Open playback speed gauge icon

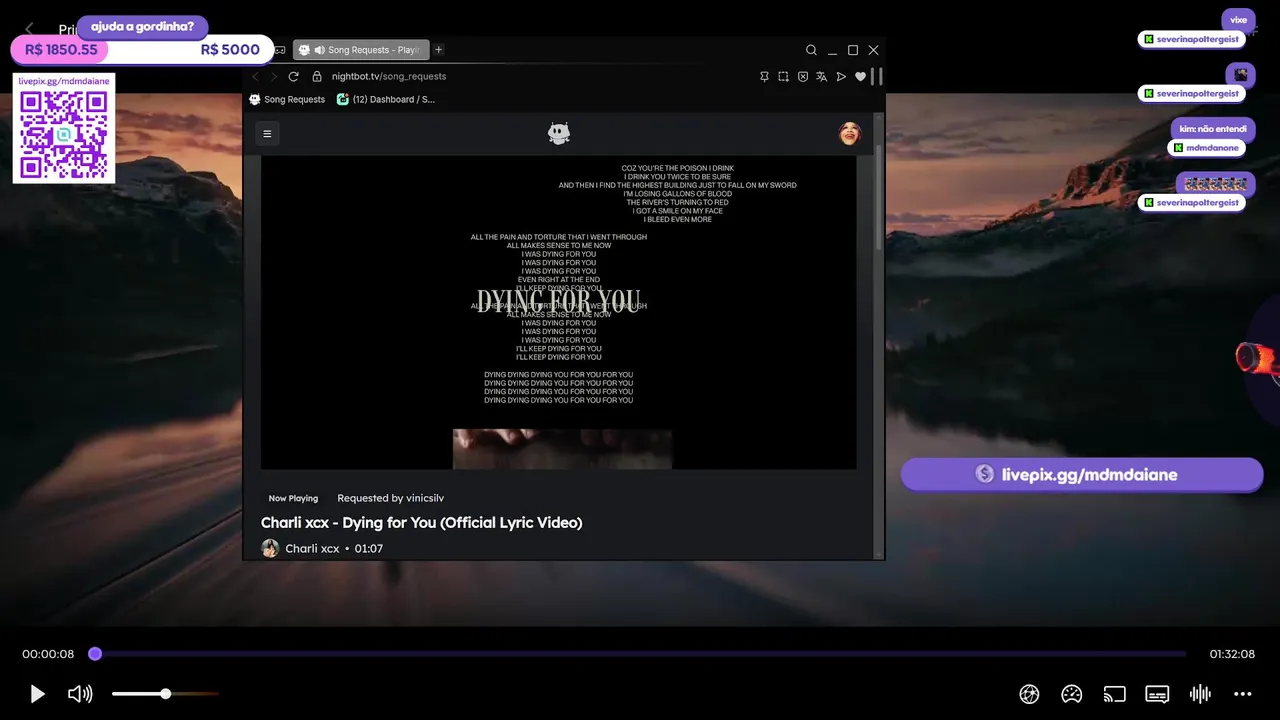tap(1072, 694)
